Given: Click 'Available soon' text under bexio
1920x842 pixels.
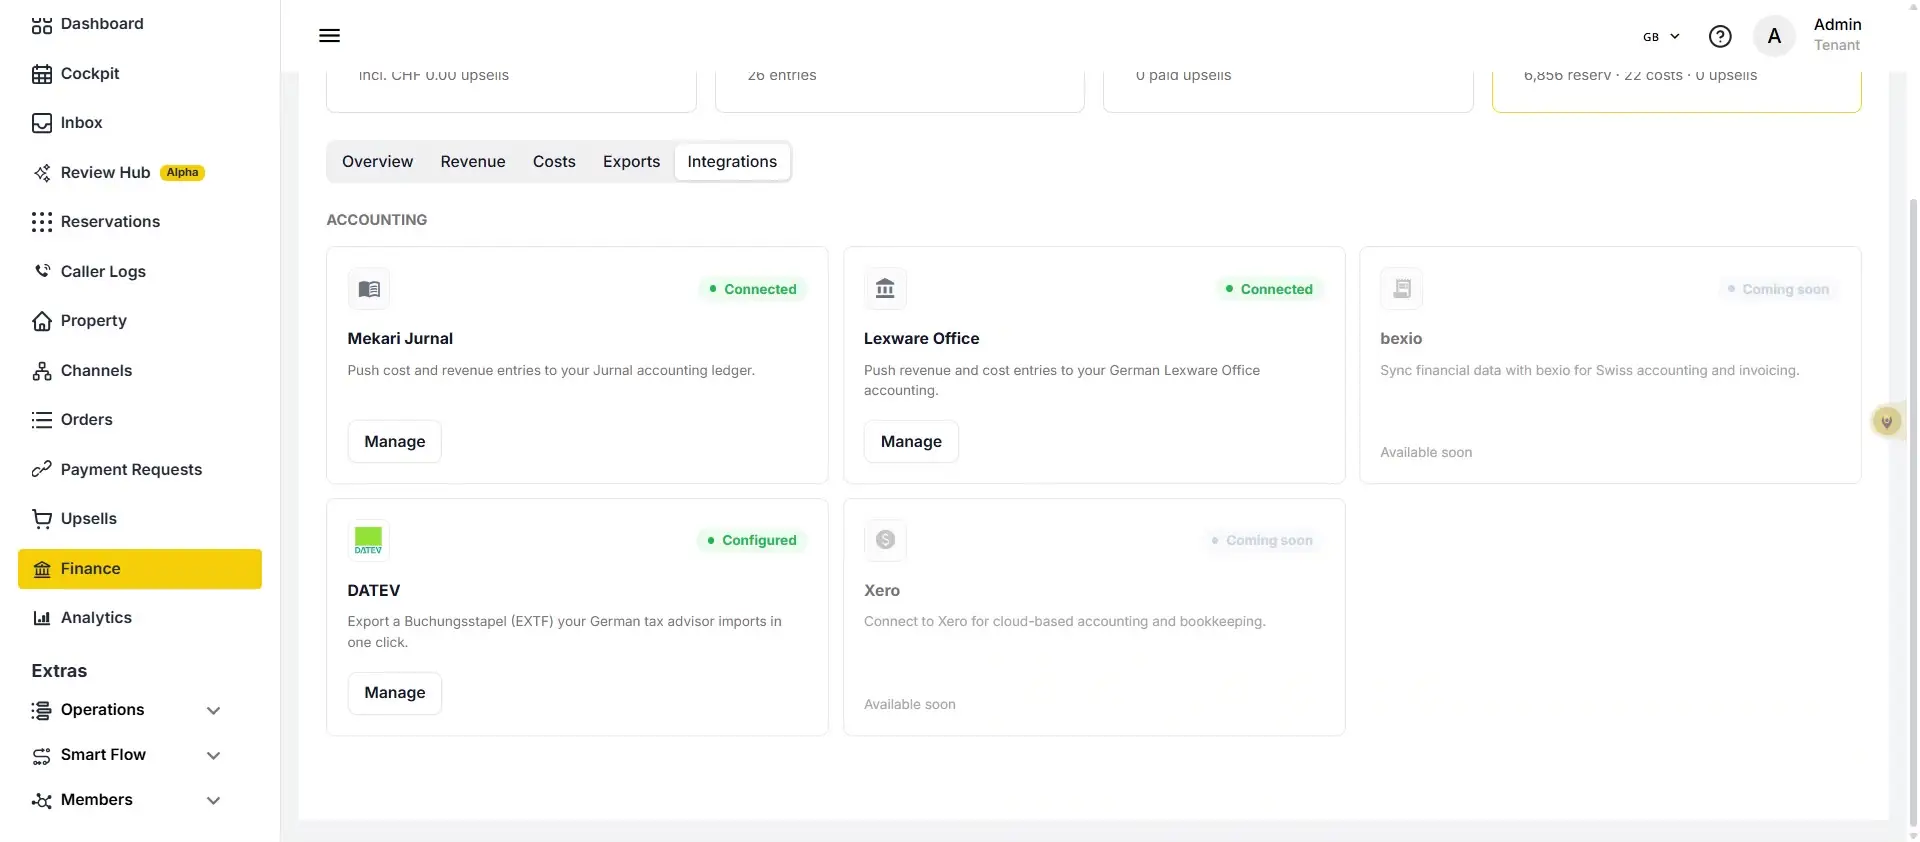Looking at the screenshot, I should (x=1426, y=453).
